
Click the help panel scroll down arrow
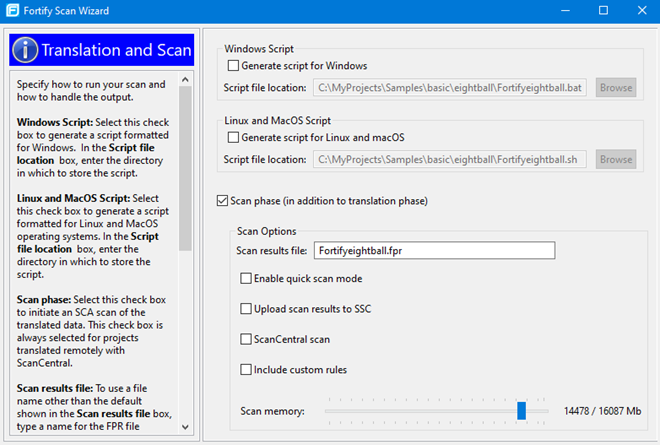click(185, 427)
